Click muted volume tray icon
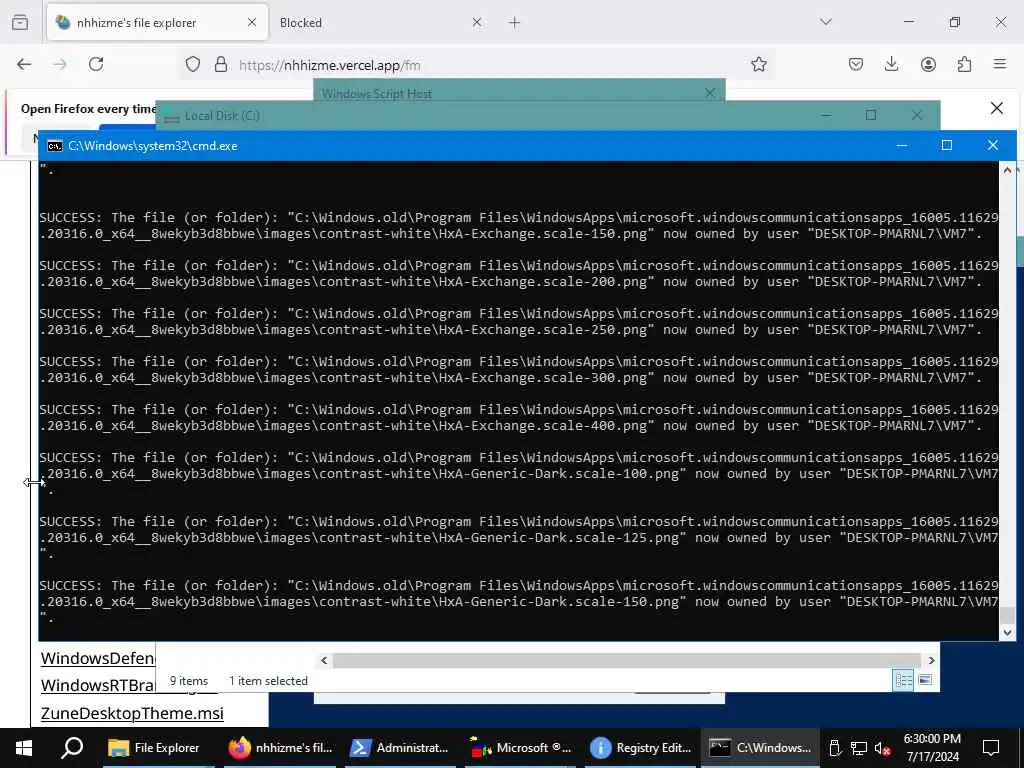 (882, 748)
